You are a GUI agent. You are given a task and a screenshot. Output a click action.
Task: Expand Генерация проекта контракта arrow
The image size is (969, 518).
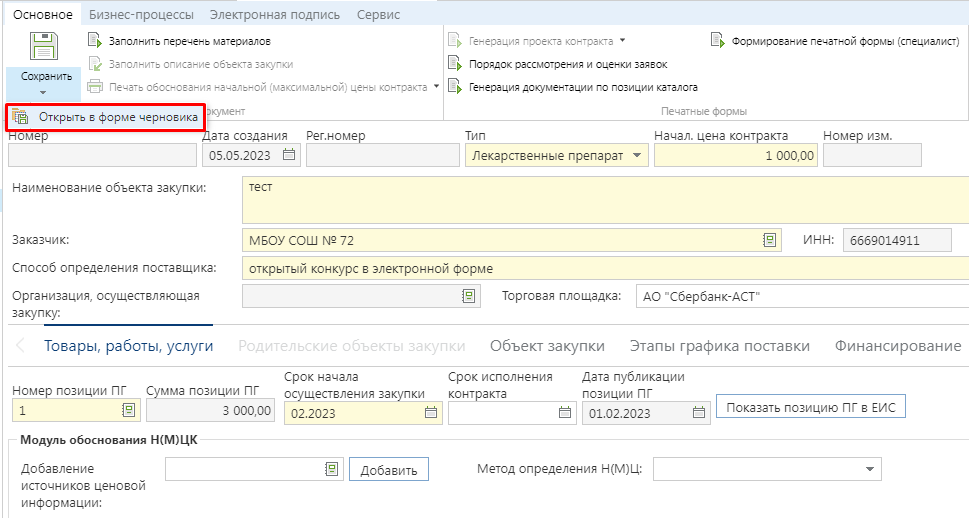point(622,41)
